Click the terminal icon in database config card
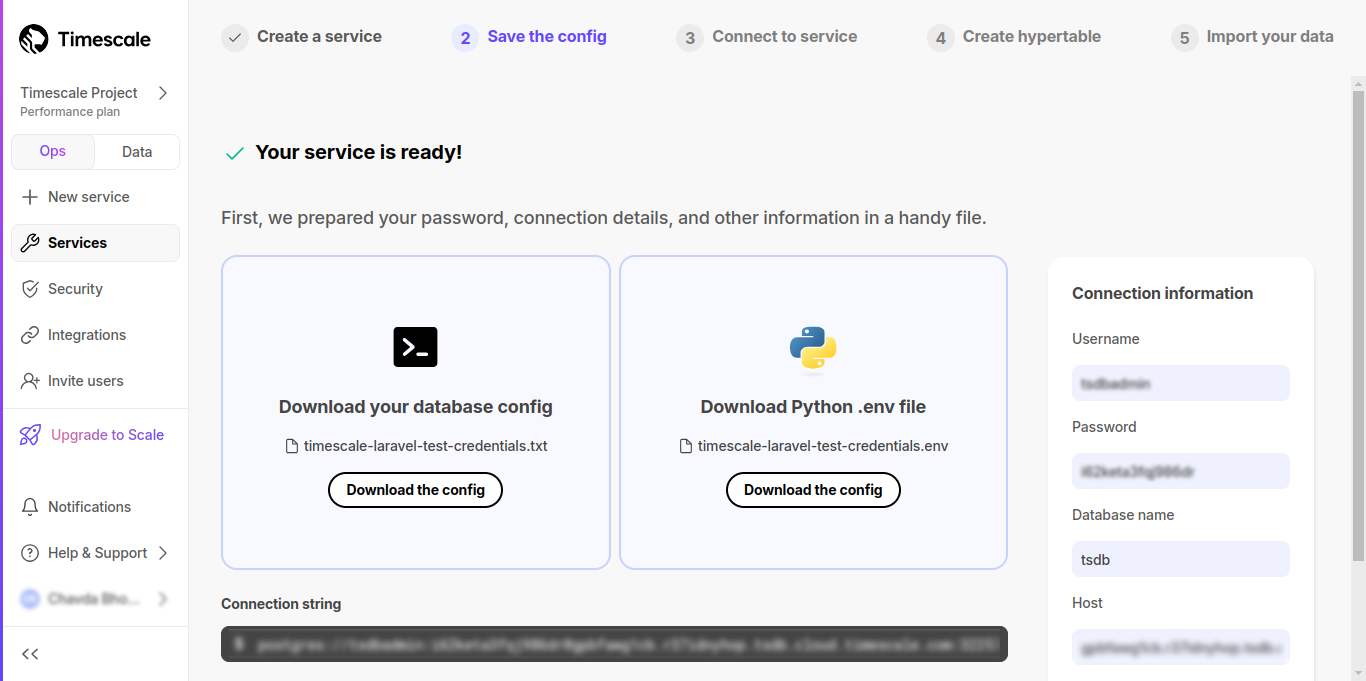The image size is (1366, 681). click(415, 347)
